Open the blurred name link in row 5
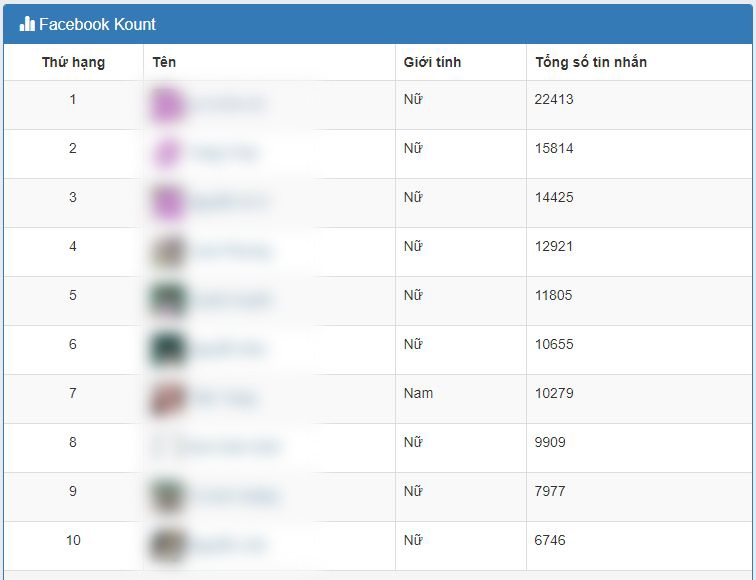The image size is (756, 580). click(230, 300)
